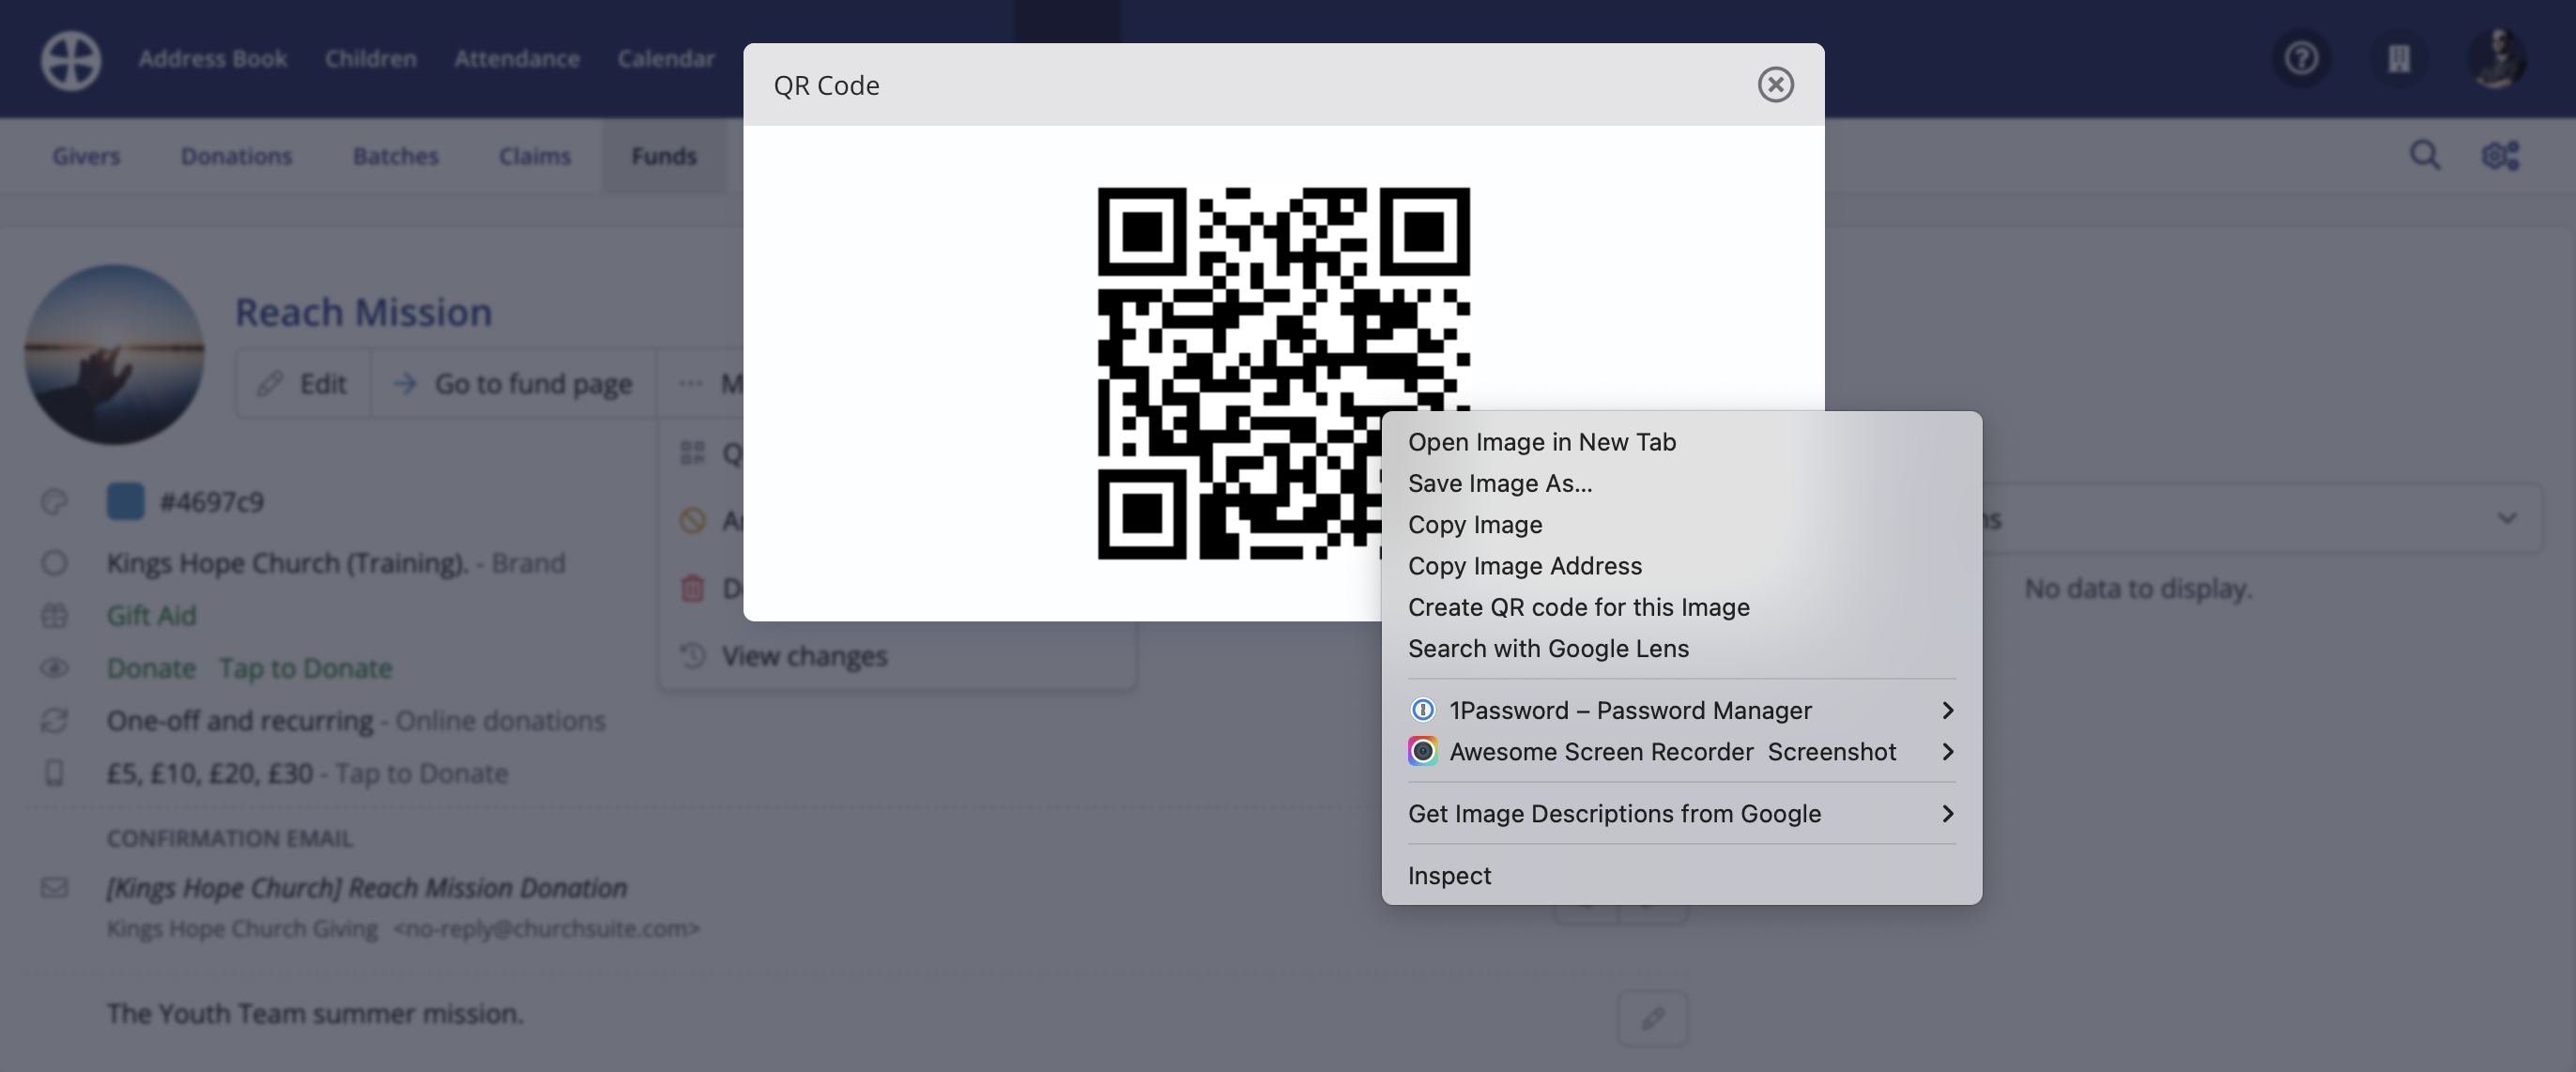Click the gift icon beside Gift Aid
Image resolution: width=2576 pixels, height=1072 pixels.
pyautogui.click(x=54, y=616)
